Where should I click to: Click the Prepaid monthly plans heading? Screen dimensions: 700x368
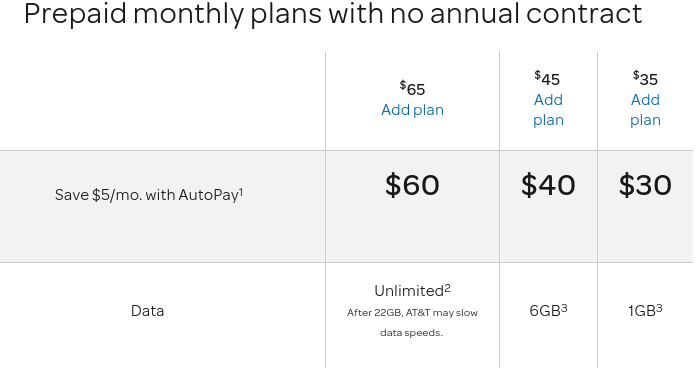coord(333,13)
